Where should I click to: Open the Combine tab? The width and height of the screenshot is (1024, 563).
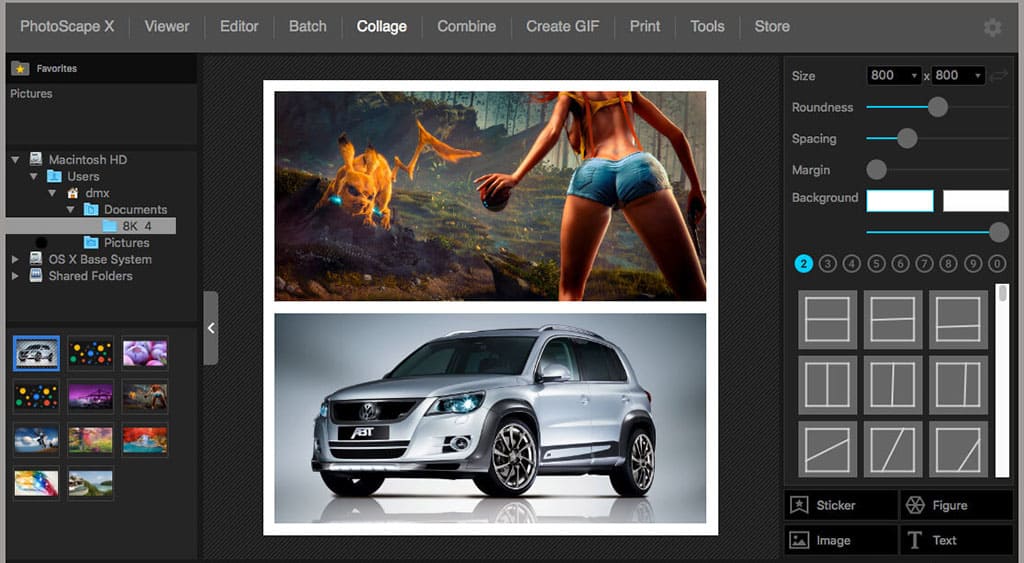tap(466, 27)
